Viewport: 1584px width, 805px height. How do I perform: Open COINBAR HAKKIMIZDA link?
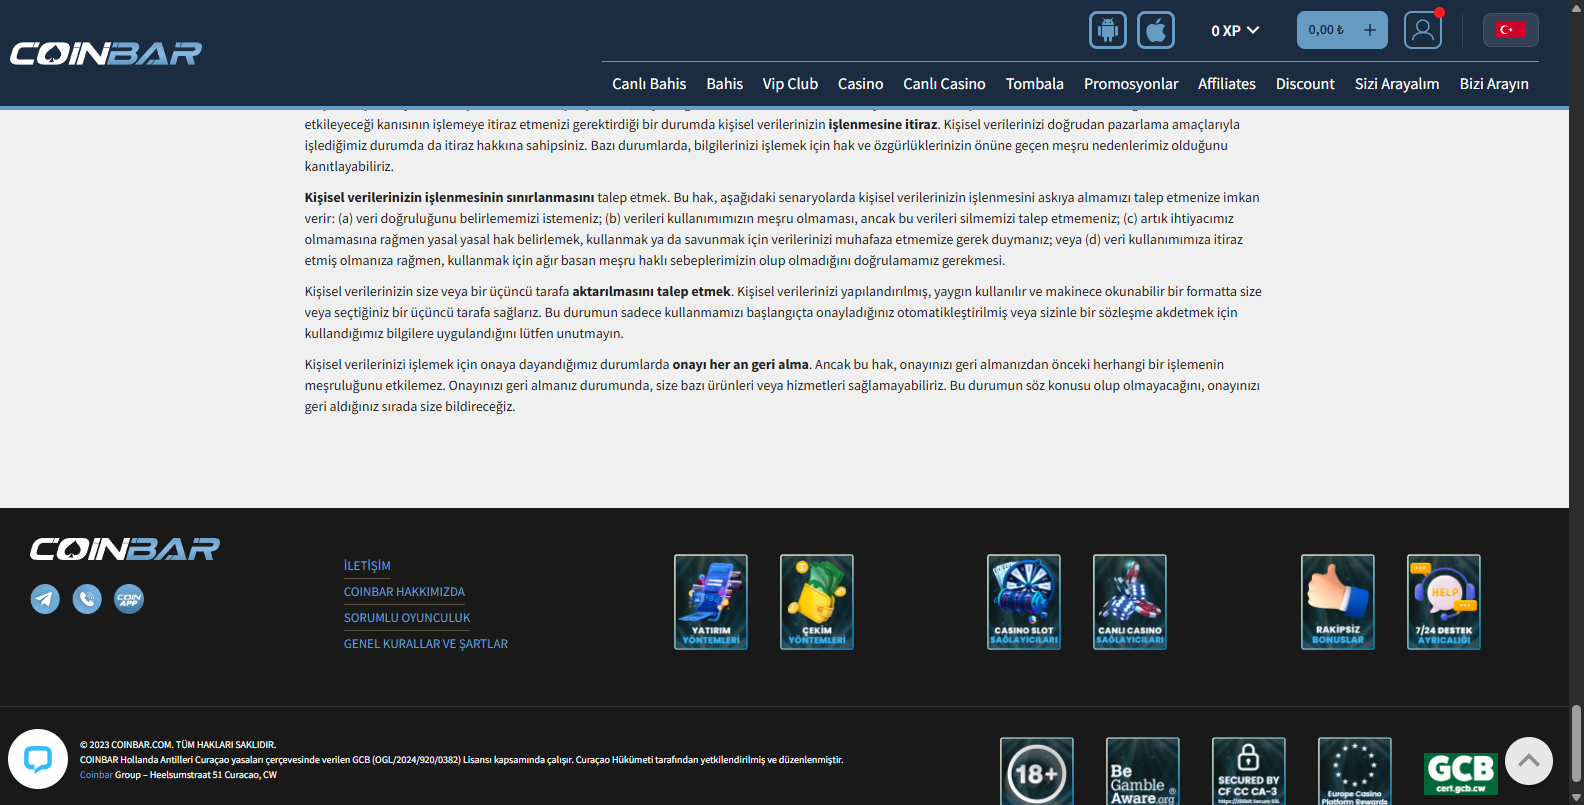[x=404, y=592]
